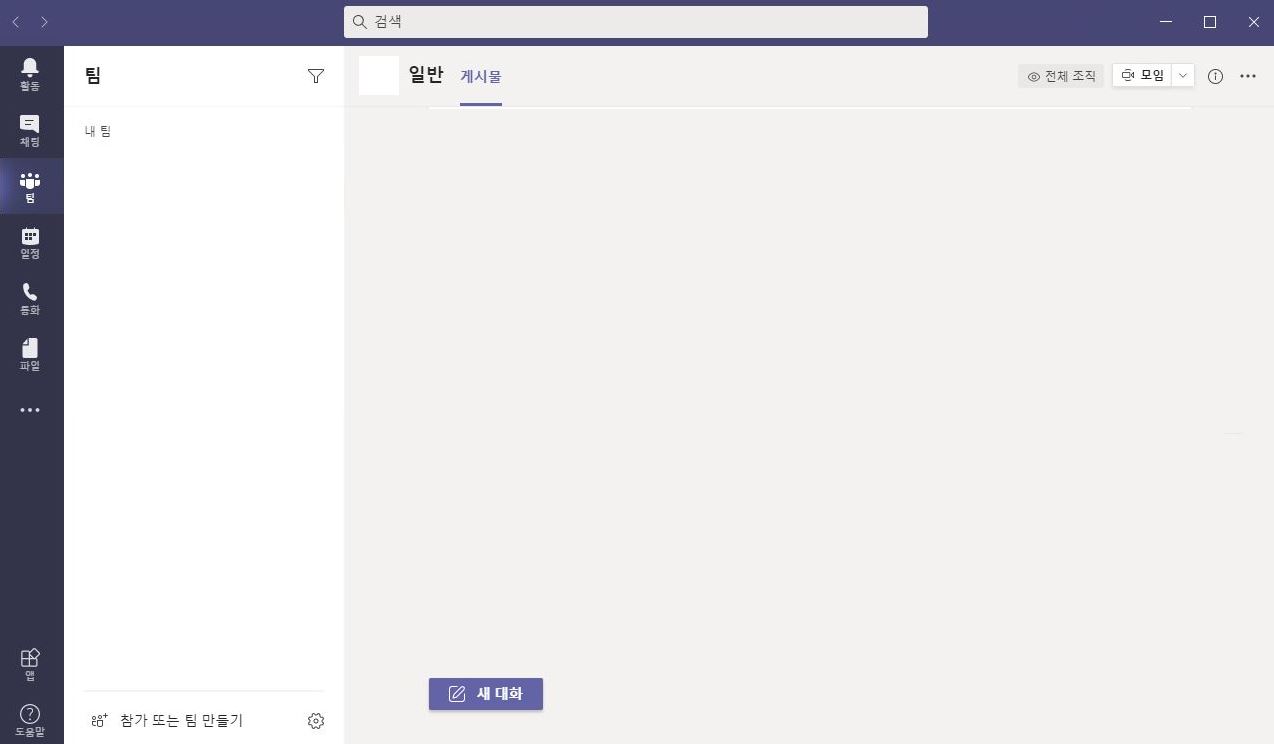Minimize the Teams window
Image resolution: width=1274 pixels, height=744 pixels.
click(x=1165, y=22)
